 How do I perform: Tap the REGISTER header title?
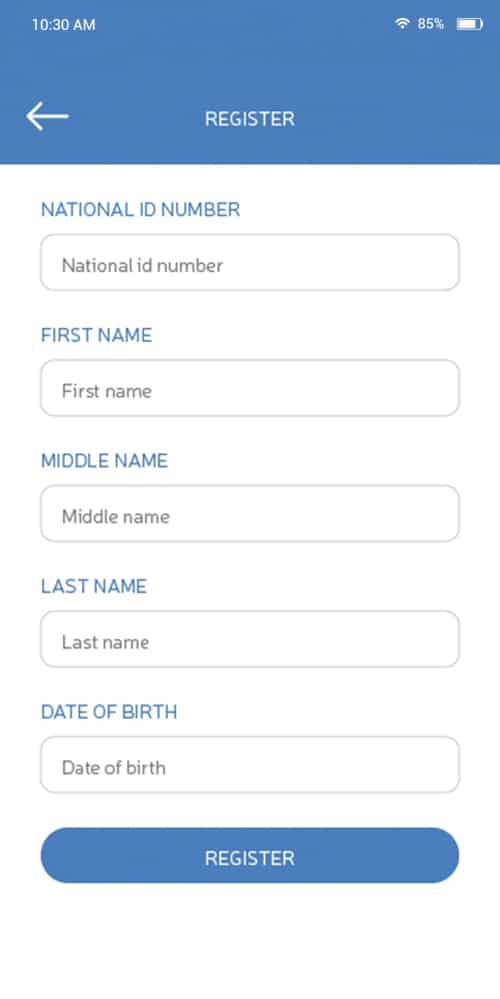tap(250, 119)
